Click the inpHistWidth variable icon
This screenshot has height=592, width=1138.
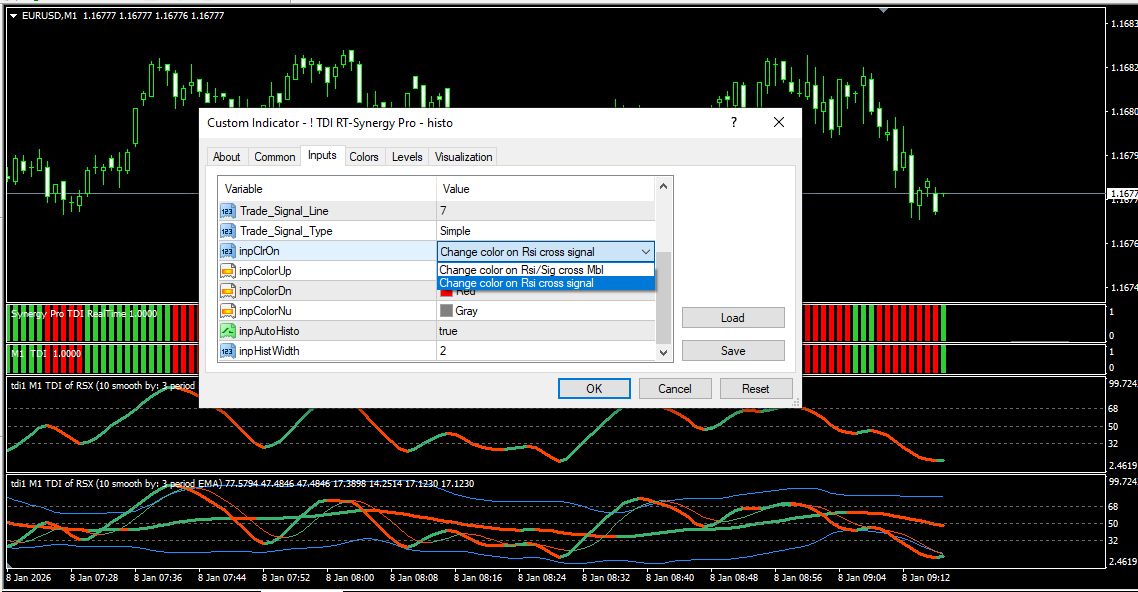227,351
